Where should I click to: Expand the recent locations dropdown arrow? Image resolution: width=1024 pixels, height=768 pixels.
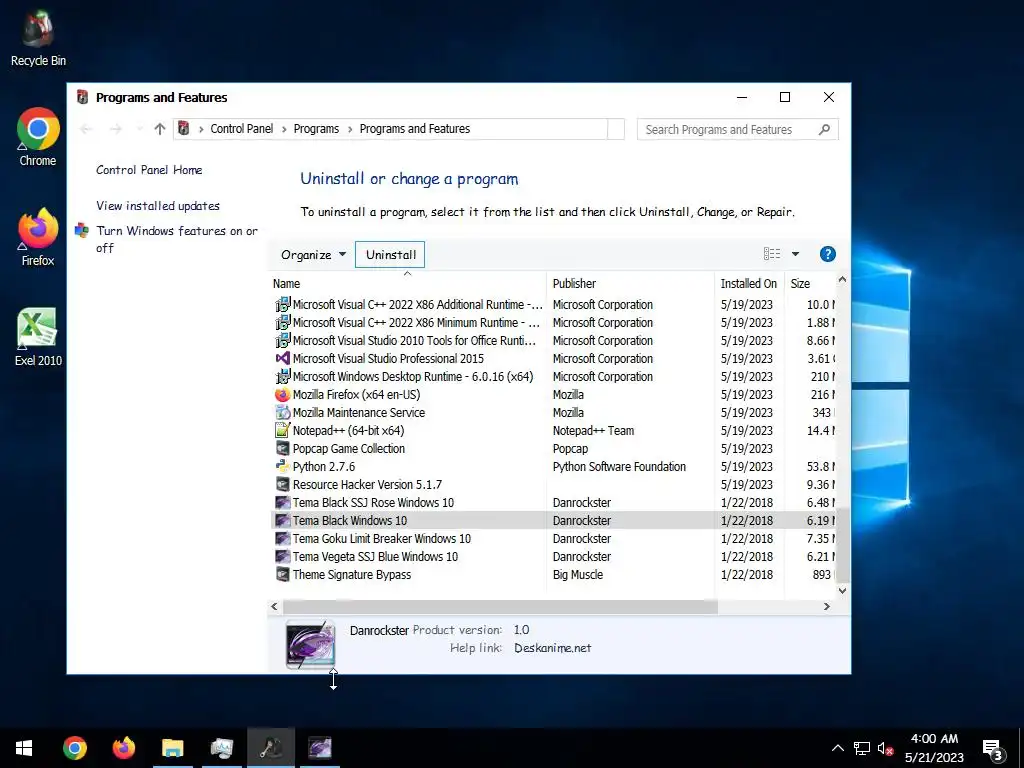pos(139,129)
